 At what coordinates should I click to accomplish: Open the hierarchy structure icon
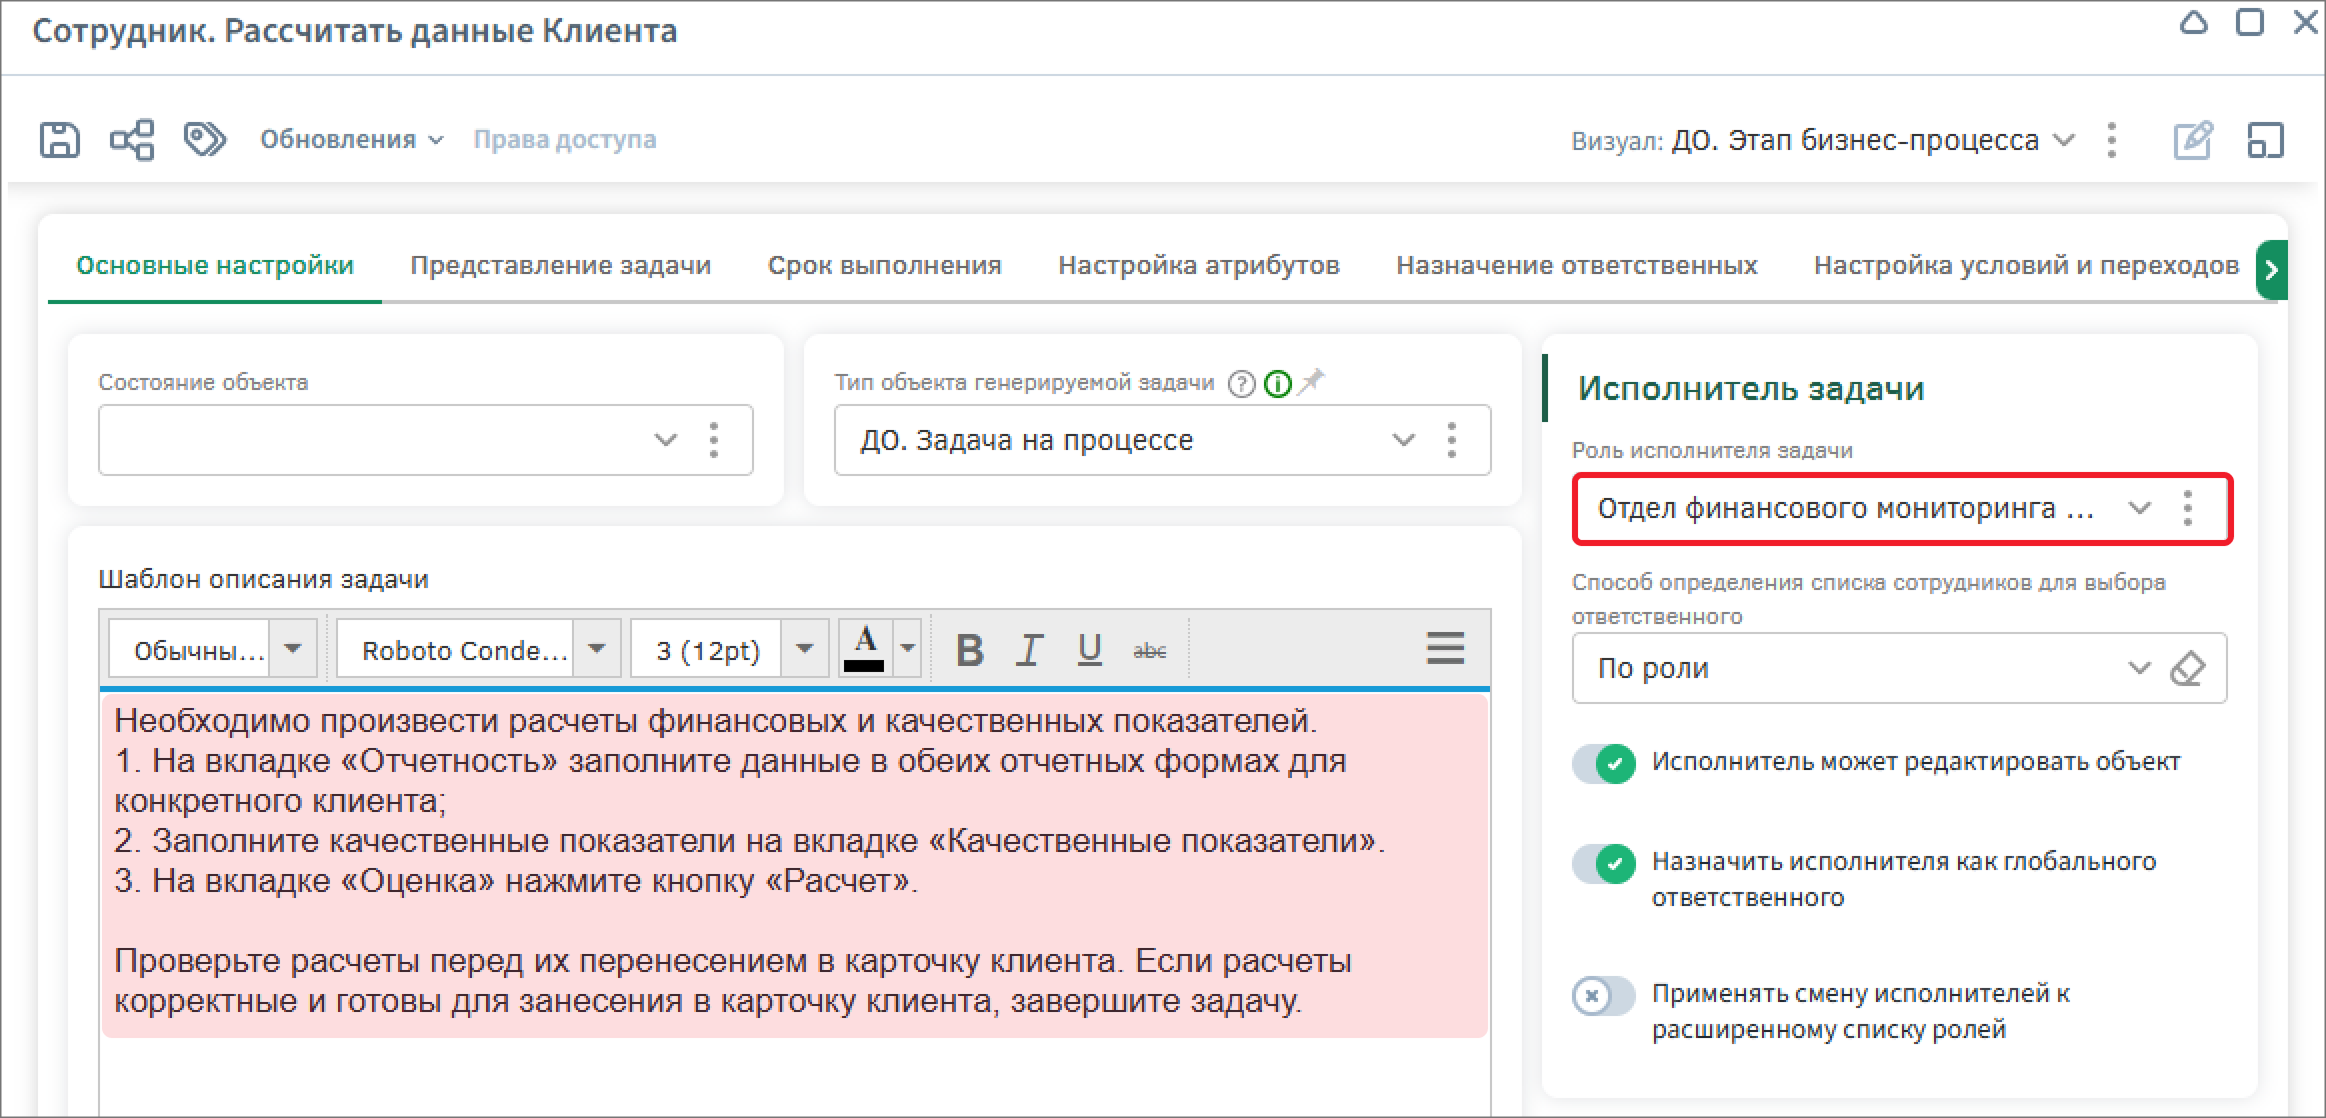132,140
